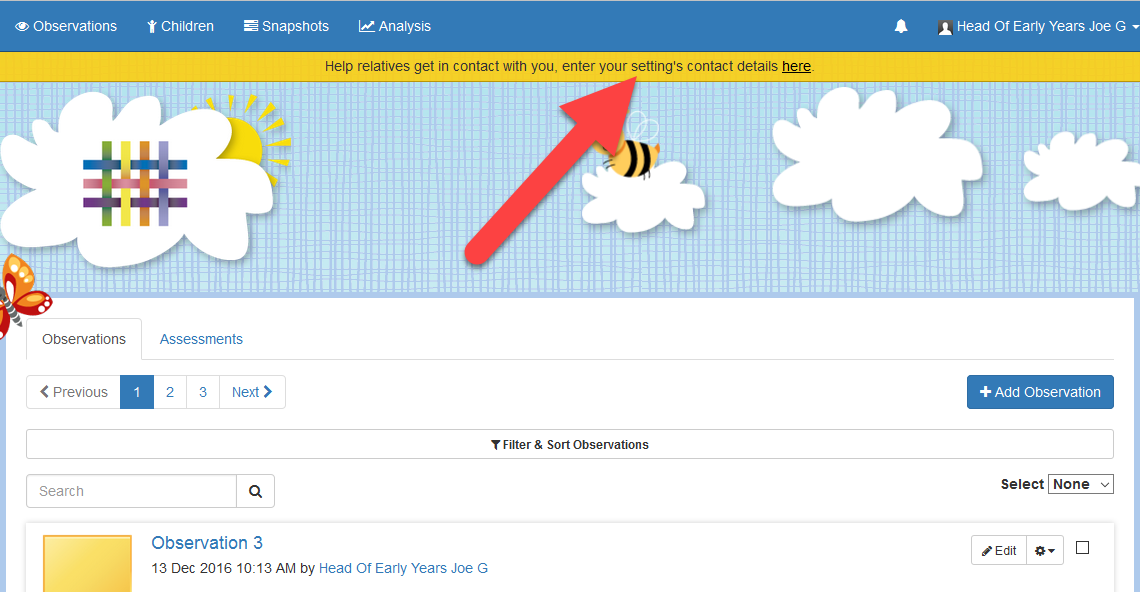
Task: Click the Edit button for Observation 3
Action: (999, 551)
